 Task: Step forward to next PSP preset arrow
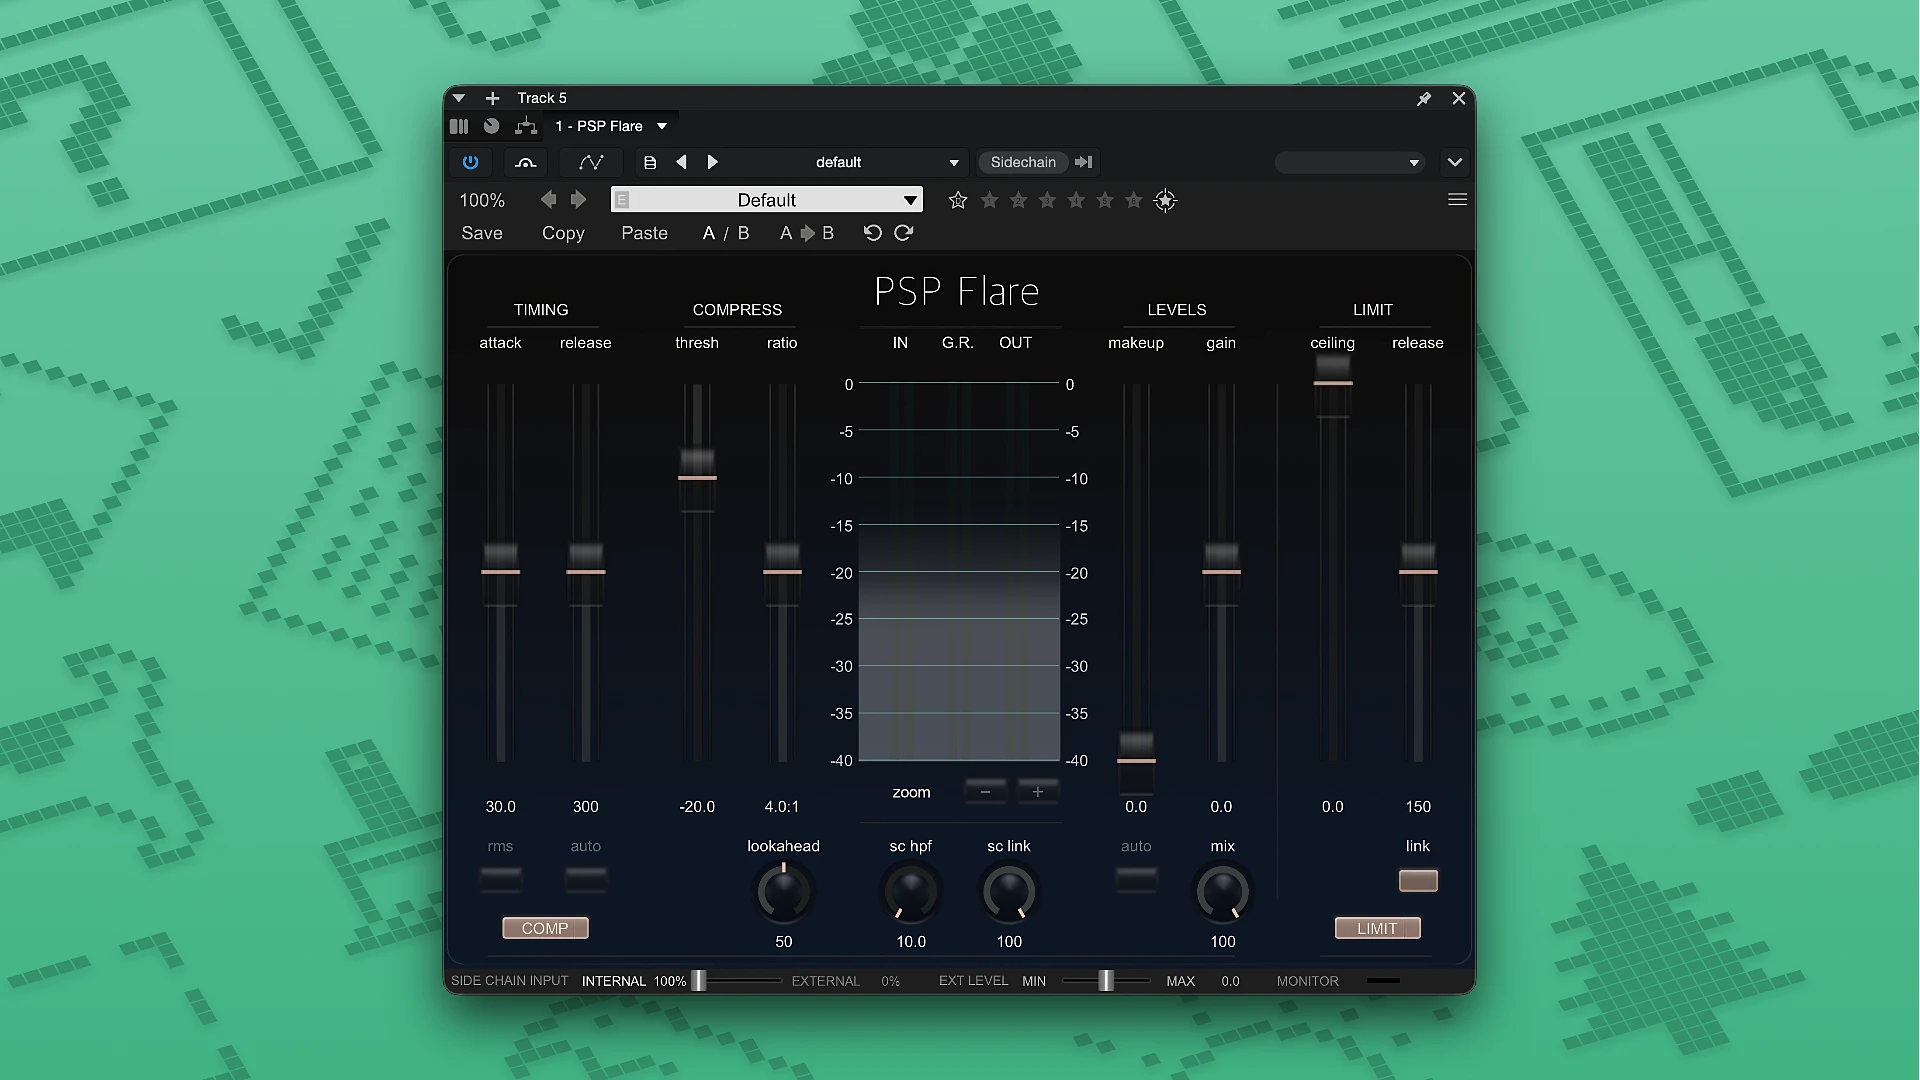[578, 200]
